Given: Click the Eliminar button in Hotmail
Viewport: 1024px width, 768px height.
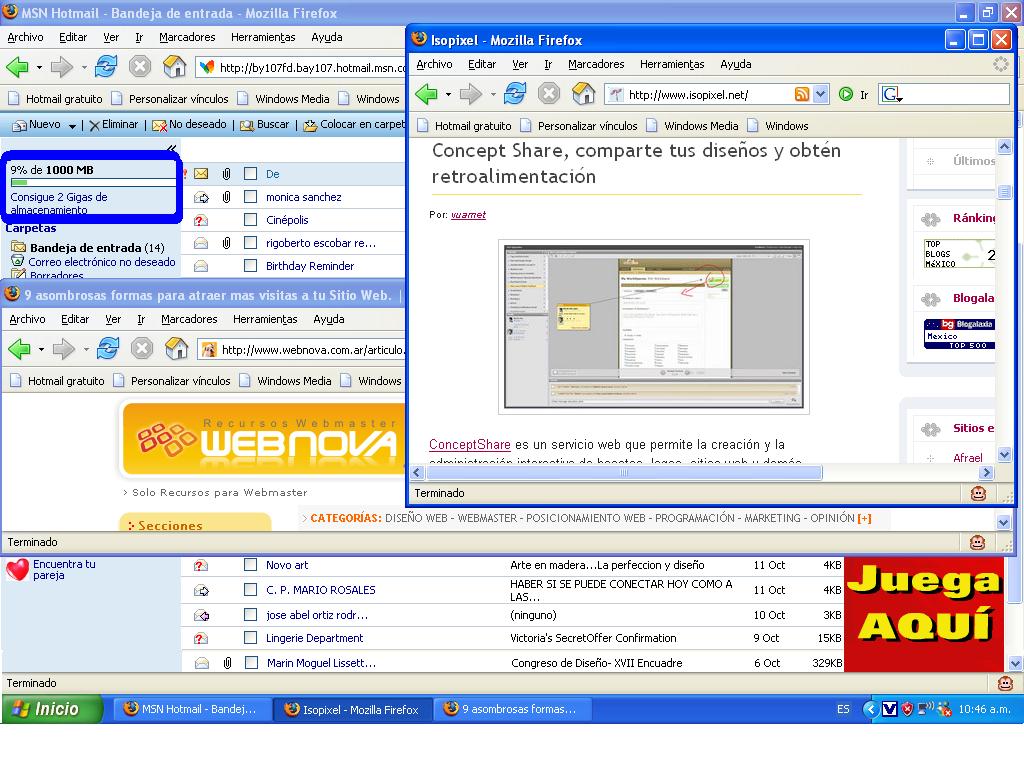Looking at the screenshot, I should point(114,124).
